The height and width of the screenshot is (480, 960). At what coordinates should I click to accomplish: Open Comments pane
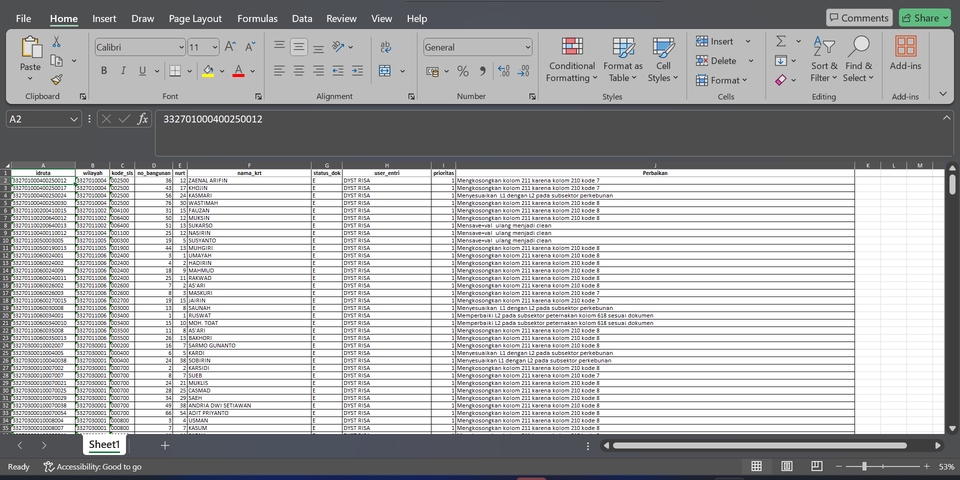click(859, 18)
